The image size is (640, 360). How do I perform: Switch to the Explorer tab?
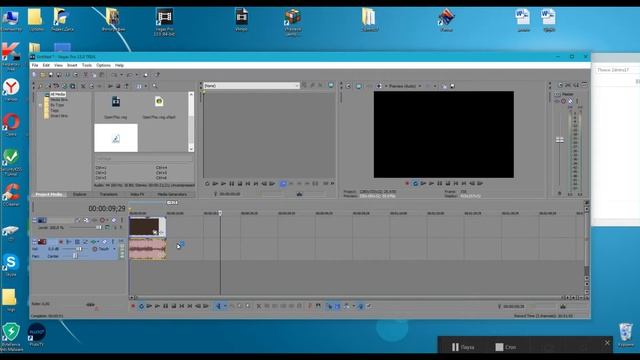pyautogui.click(x=80, y=194)
